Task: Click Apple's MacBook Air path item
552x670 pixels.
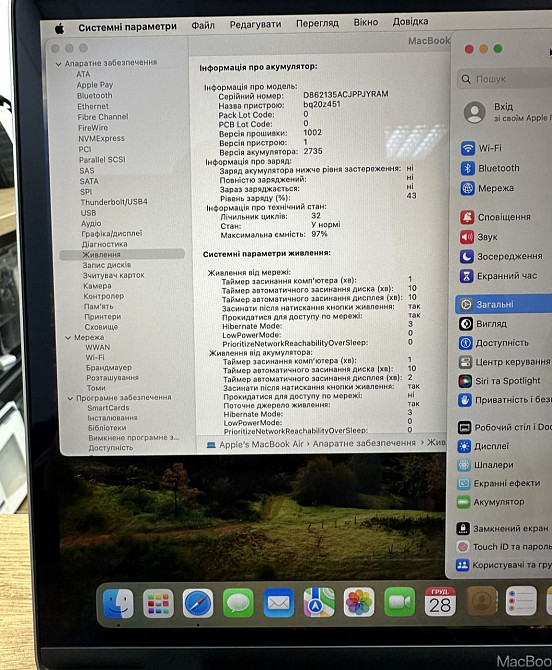Action: coord(255,444)
